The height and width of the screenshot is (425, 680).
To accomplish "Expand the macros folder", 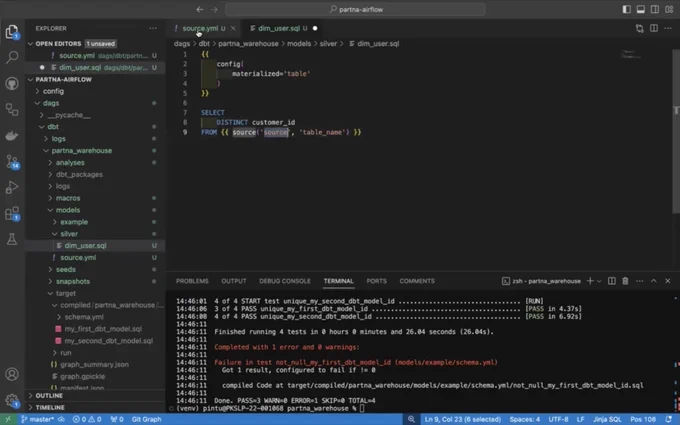I will click(68, 198).
